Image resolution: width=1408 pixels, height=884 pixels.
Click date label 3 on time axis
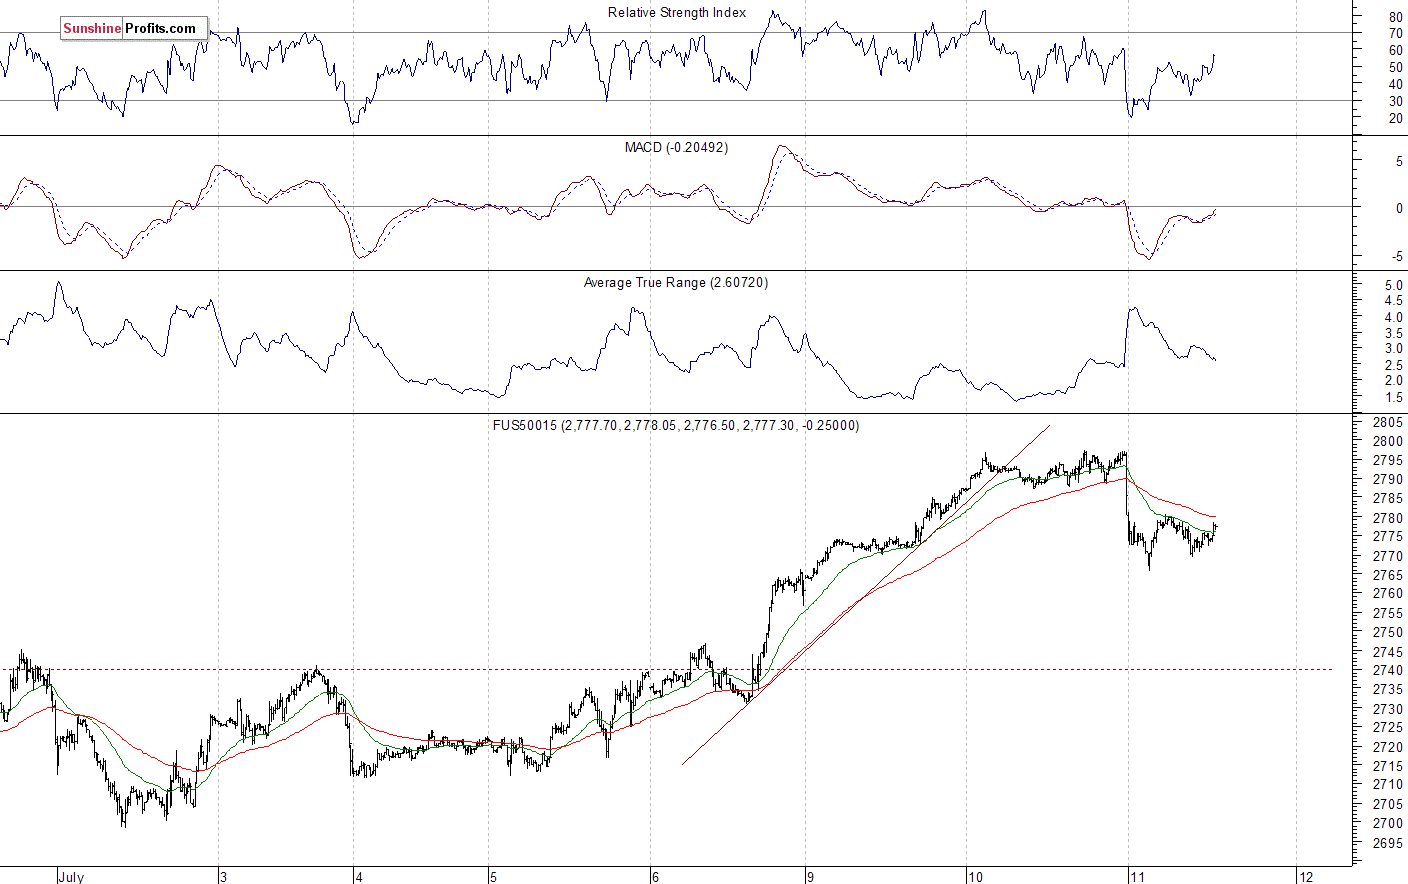coord(223,877)
